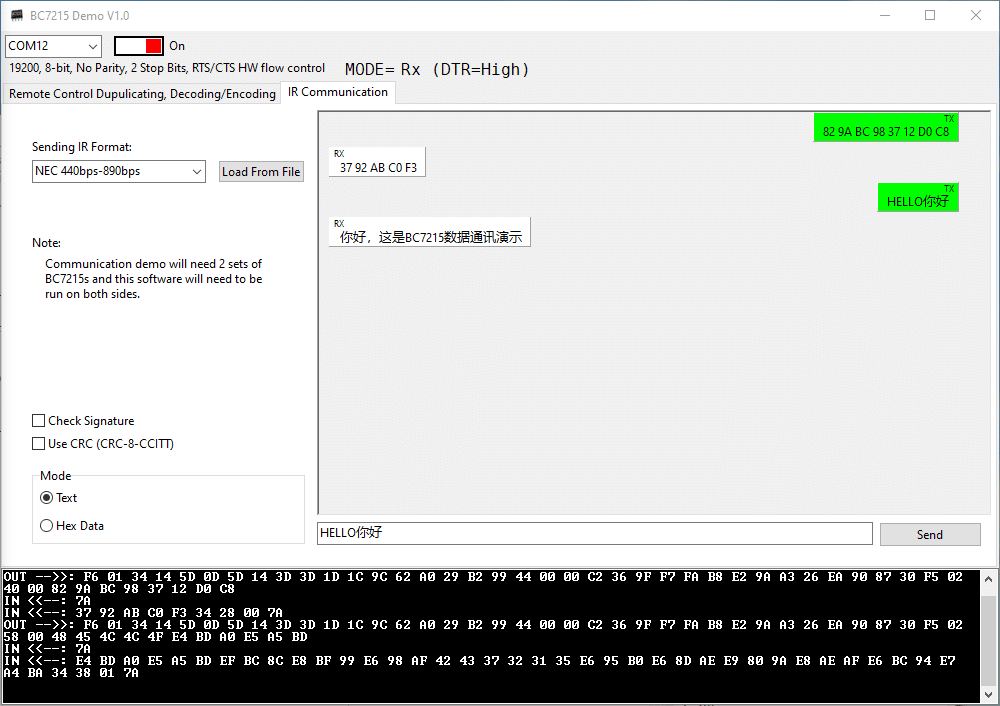
Task: Select the Hex Data mode radio button
Action: [x=47, y=526]
